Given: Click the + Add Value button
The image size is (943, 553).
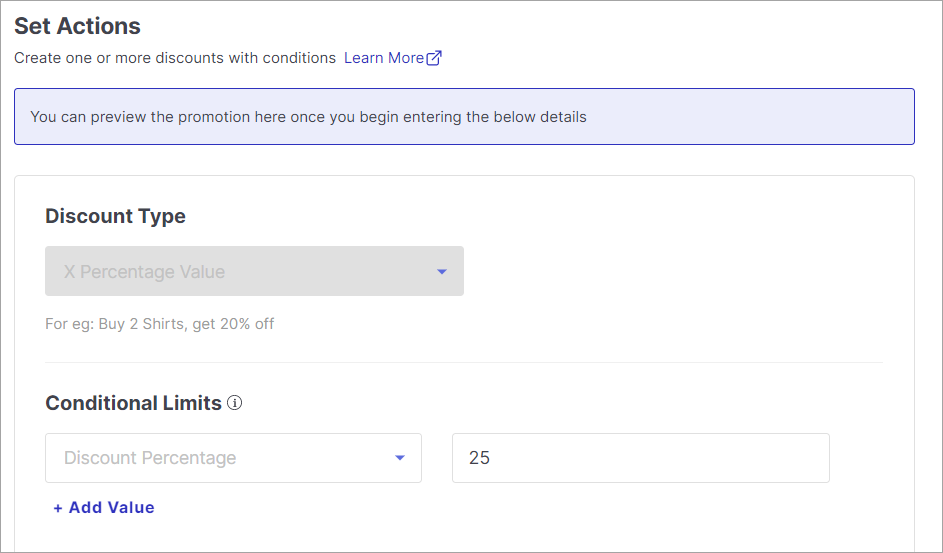Looking at the screenshot, I should point(104,507).
